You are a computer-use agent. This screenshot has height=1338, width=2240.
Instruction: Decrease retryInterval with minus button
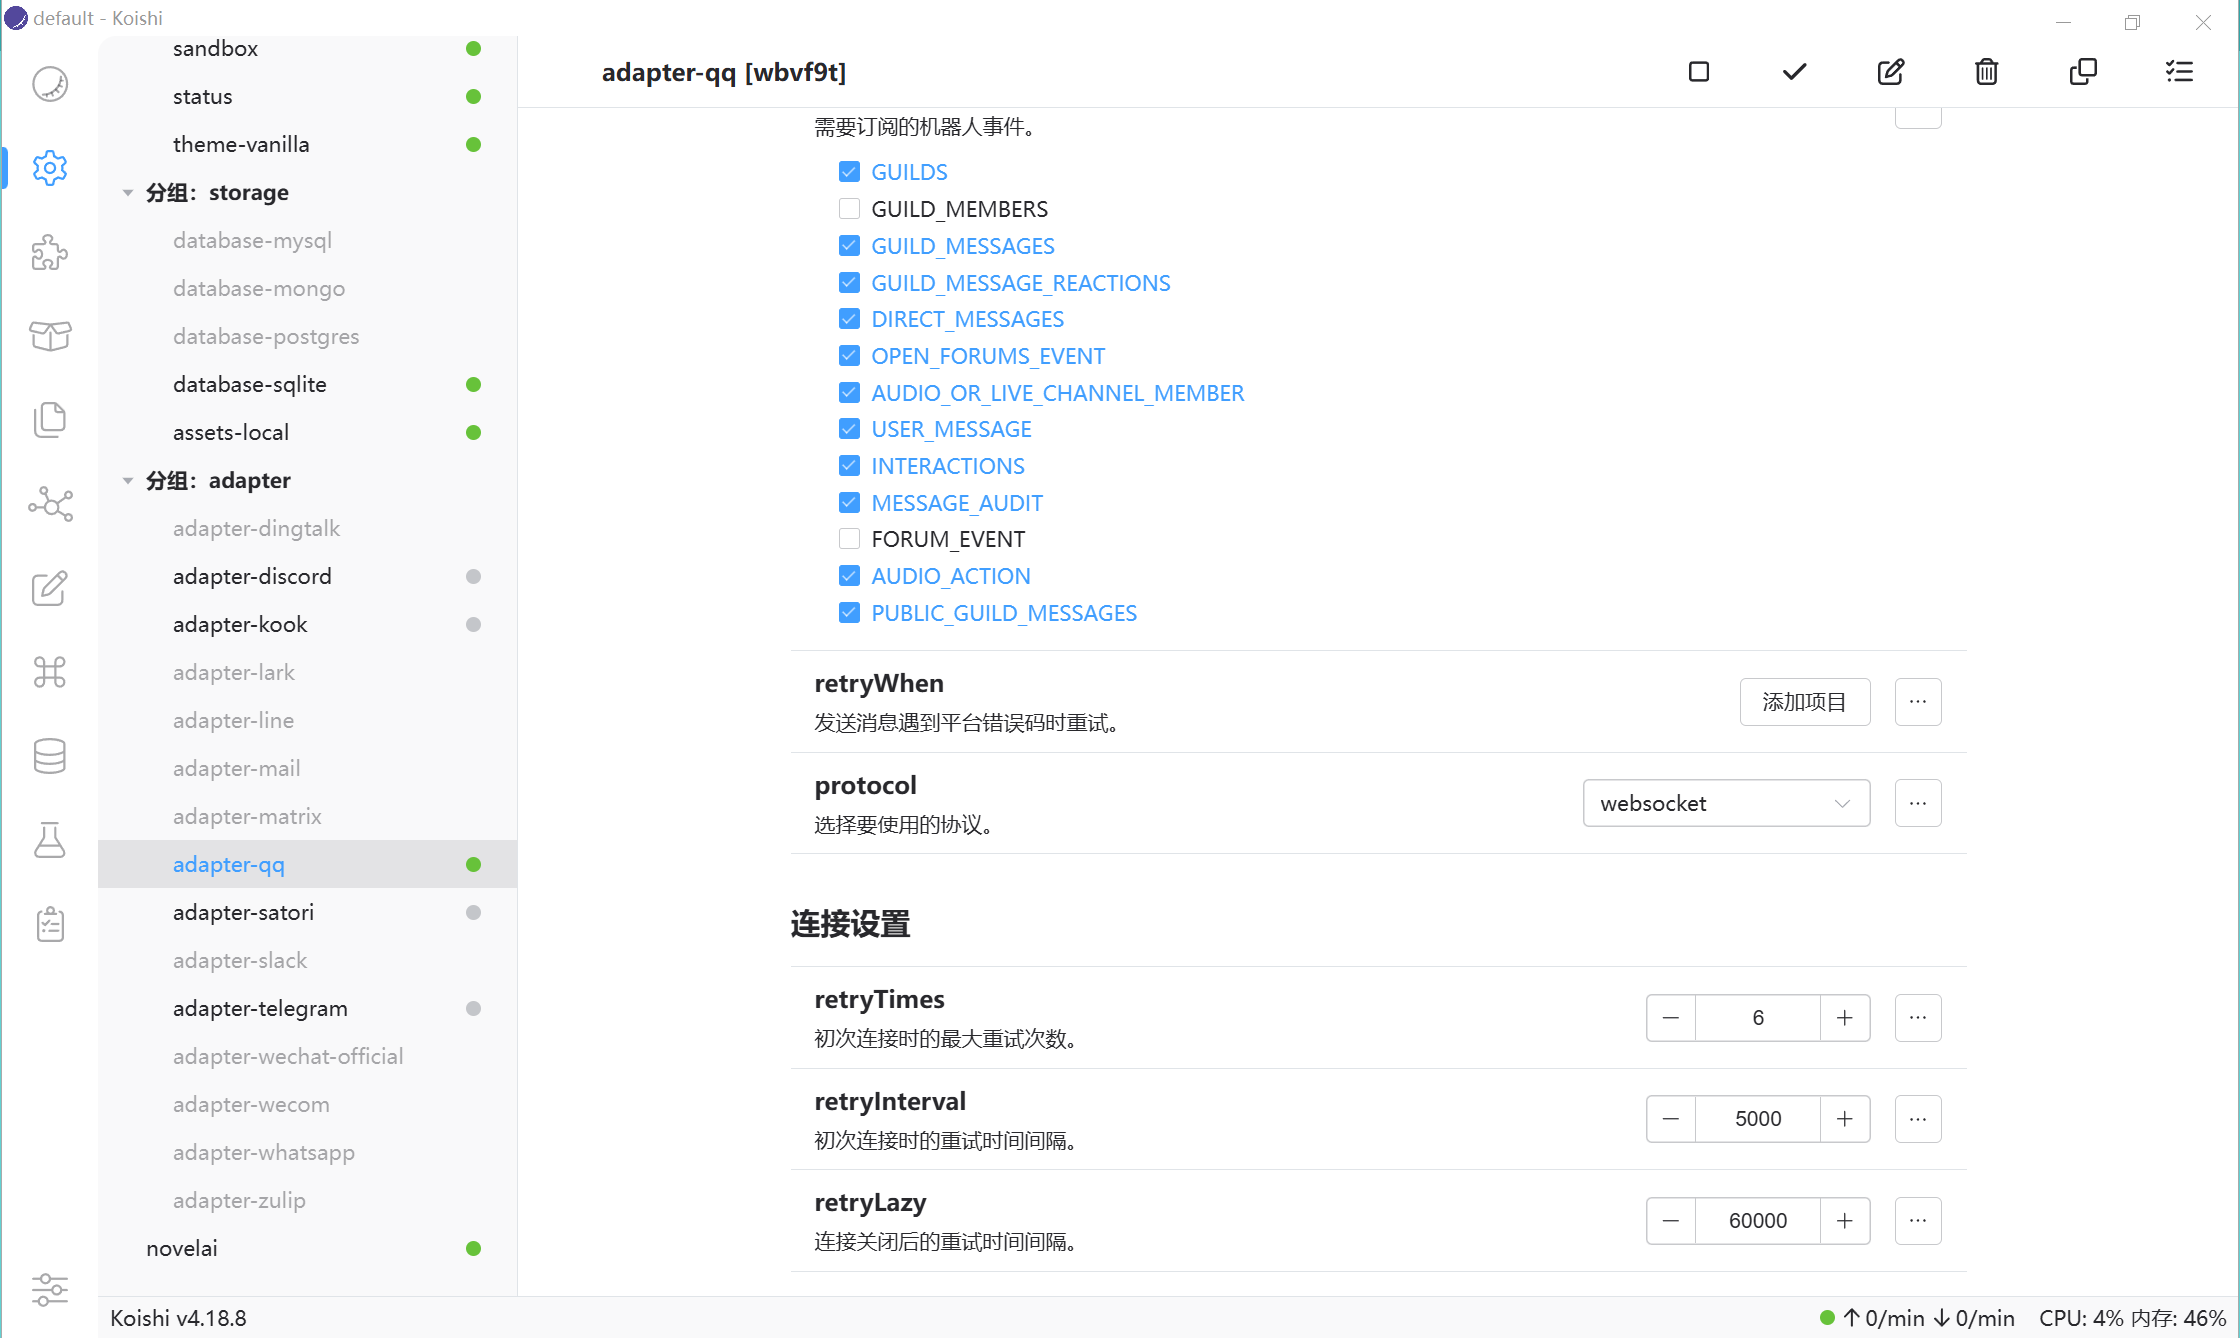pos(1671,1119)
